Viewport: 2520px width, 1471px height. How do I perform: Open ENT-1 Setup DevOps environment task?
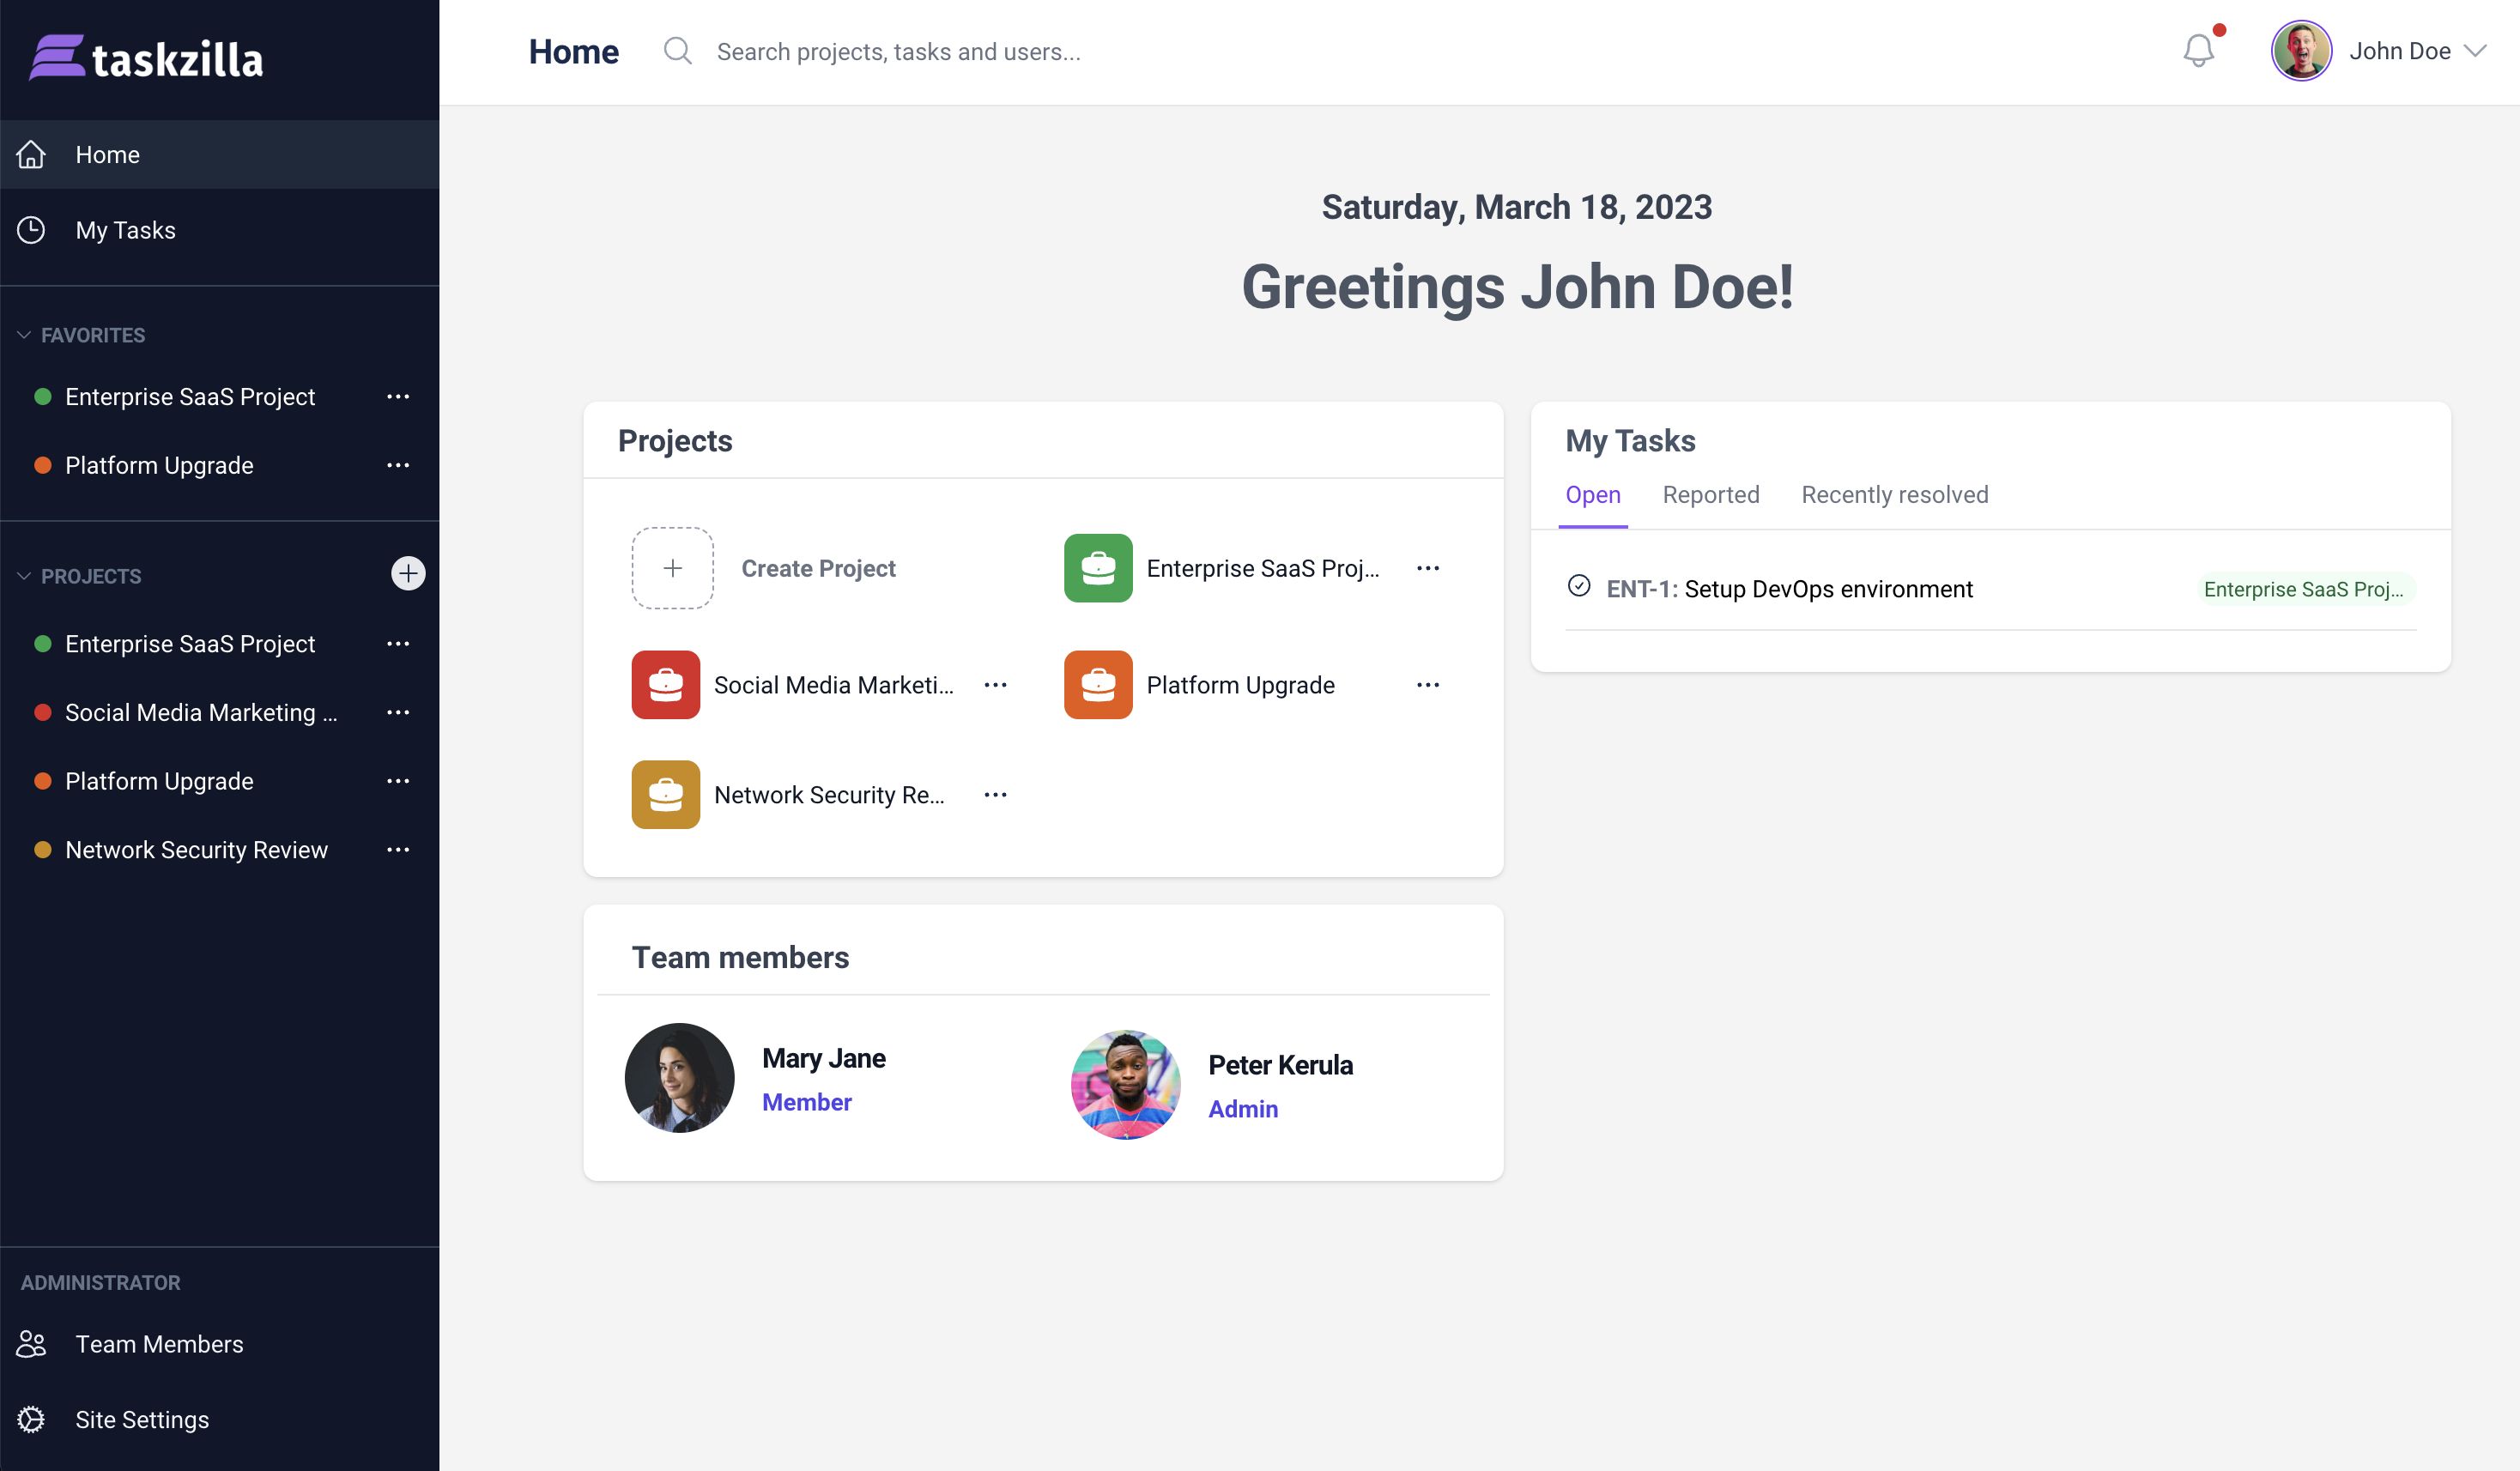pyautogui.click(x=1828, y=589)
